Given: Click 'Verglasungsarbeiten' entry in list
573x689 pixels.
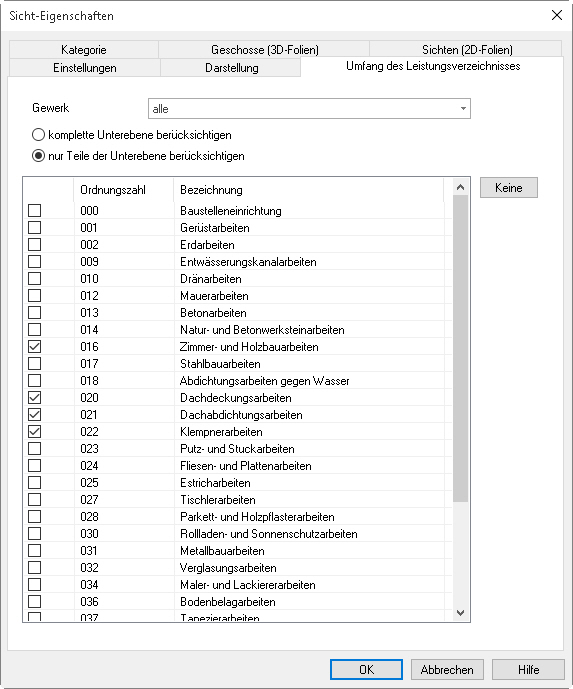Looking at the screenshot, I should pyautogui.click(x=228, y=567).
